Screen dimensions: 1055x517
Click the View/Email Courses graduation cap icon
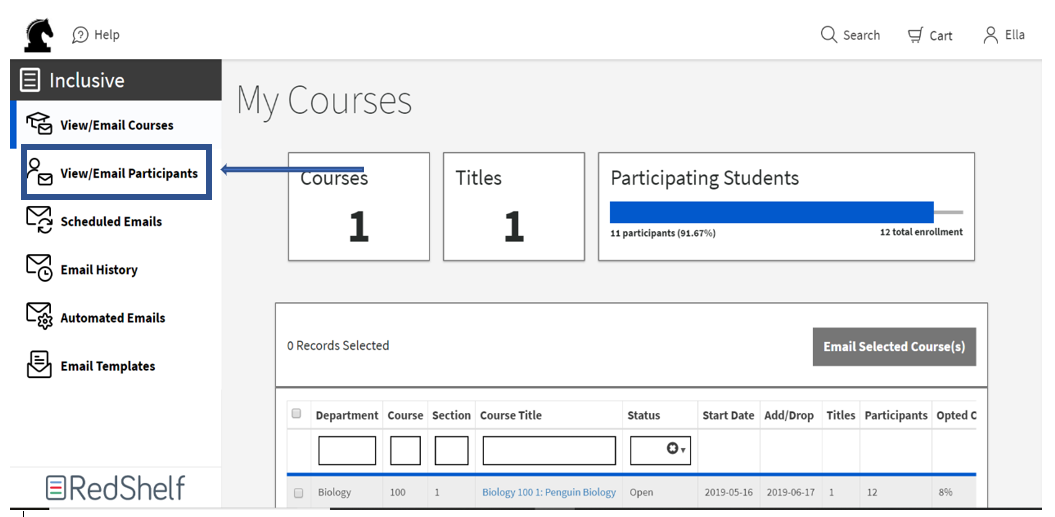pyautogui.click(x=39, y=124)
